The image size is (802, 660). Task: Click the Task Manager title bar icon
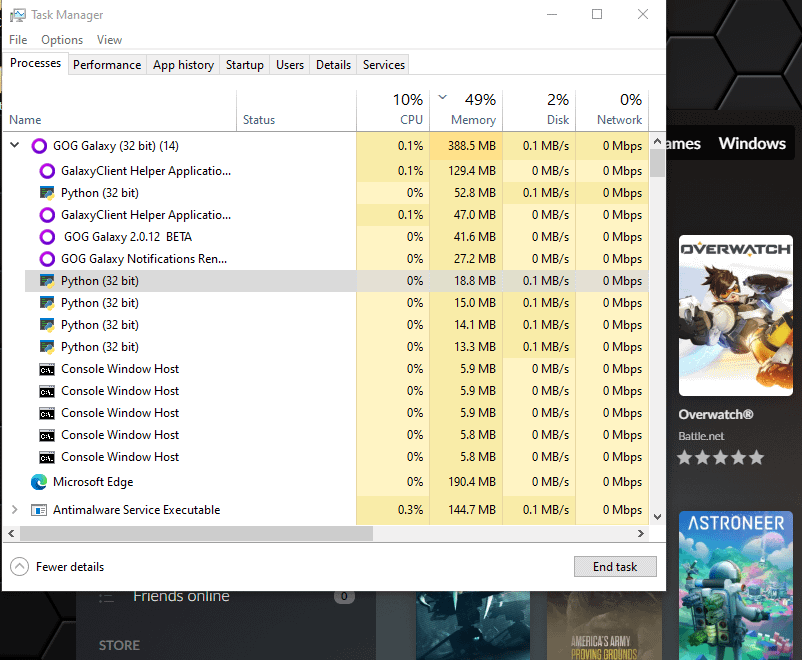tap(18, 15)
